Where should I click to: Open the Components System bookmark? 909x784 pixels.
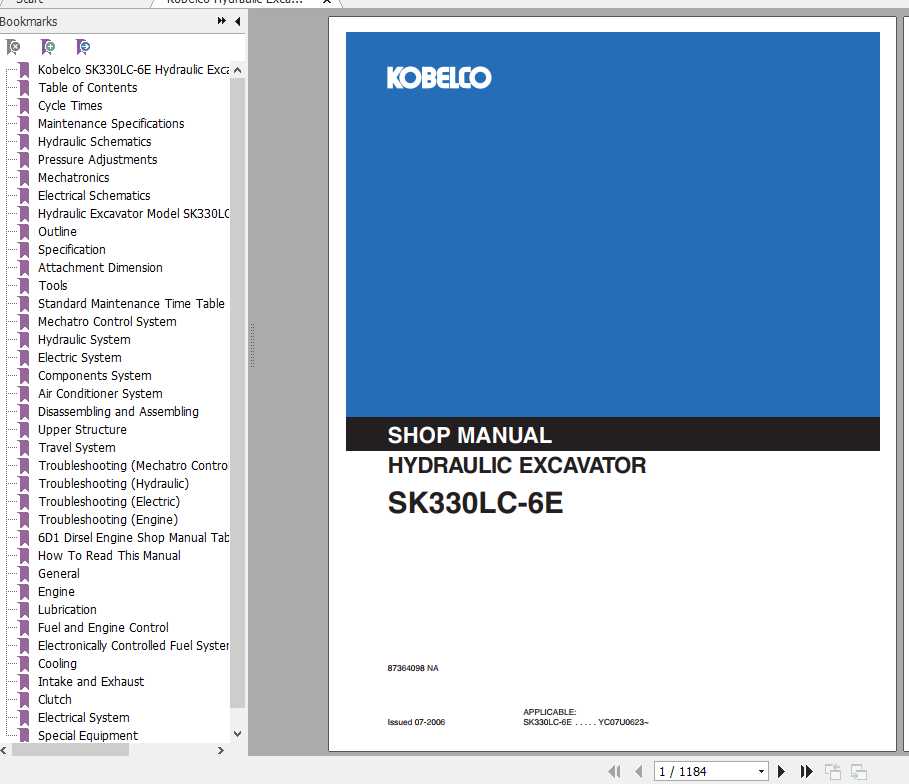pos(94,375)
